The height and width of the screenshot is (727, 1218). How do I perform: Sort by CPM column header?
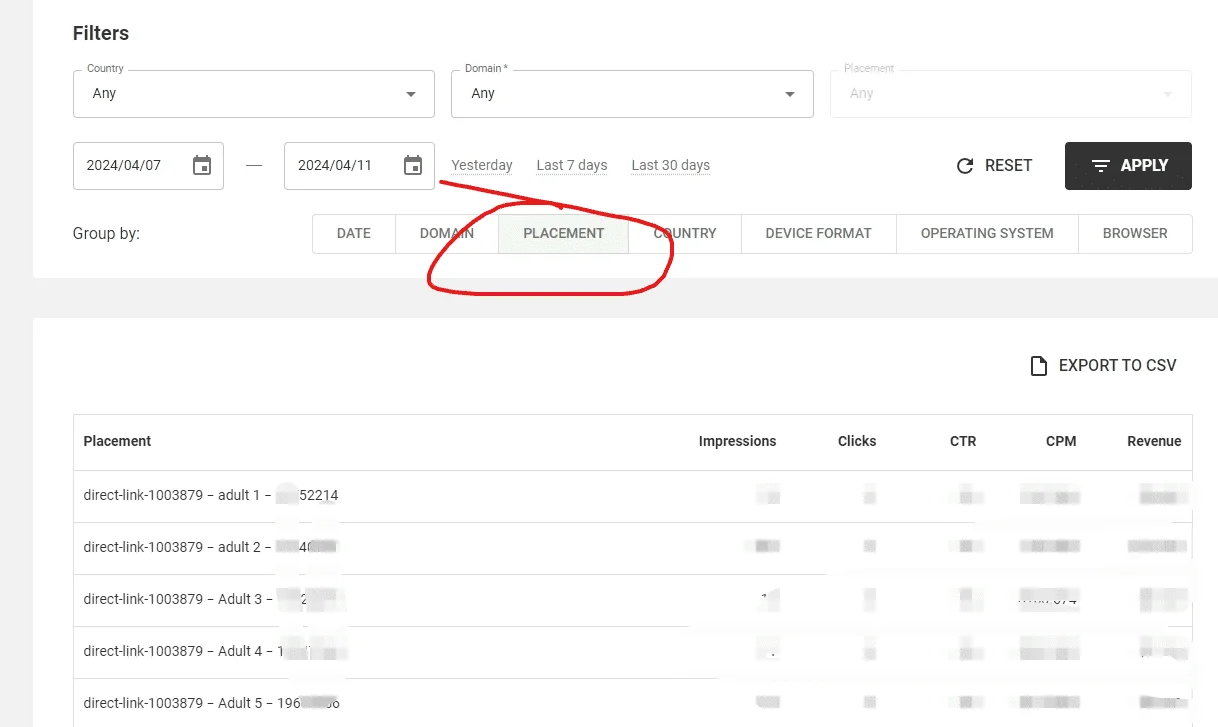point(1061,441)
